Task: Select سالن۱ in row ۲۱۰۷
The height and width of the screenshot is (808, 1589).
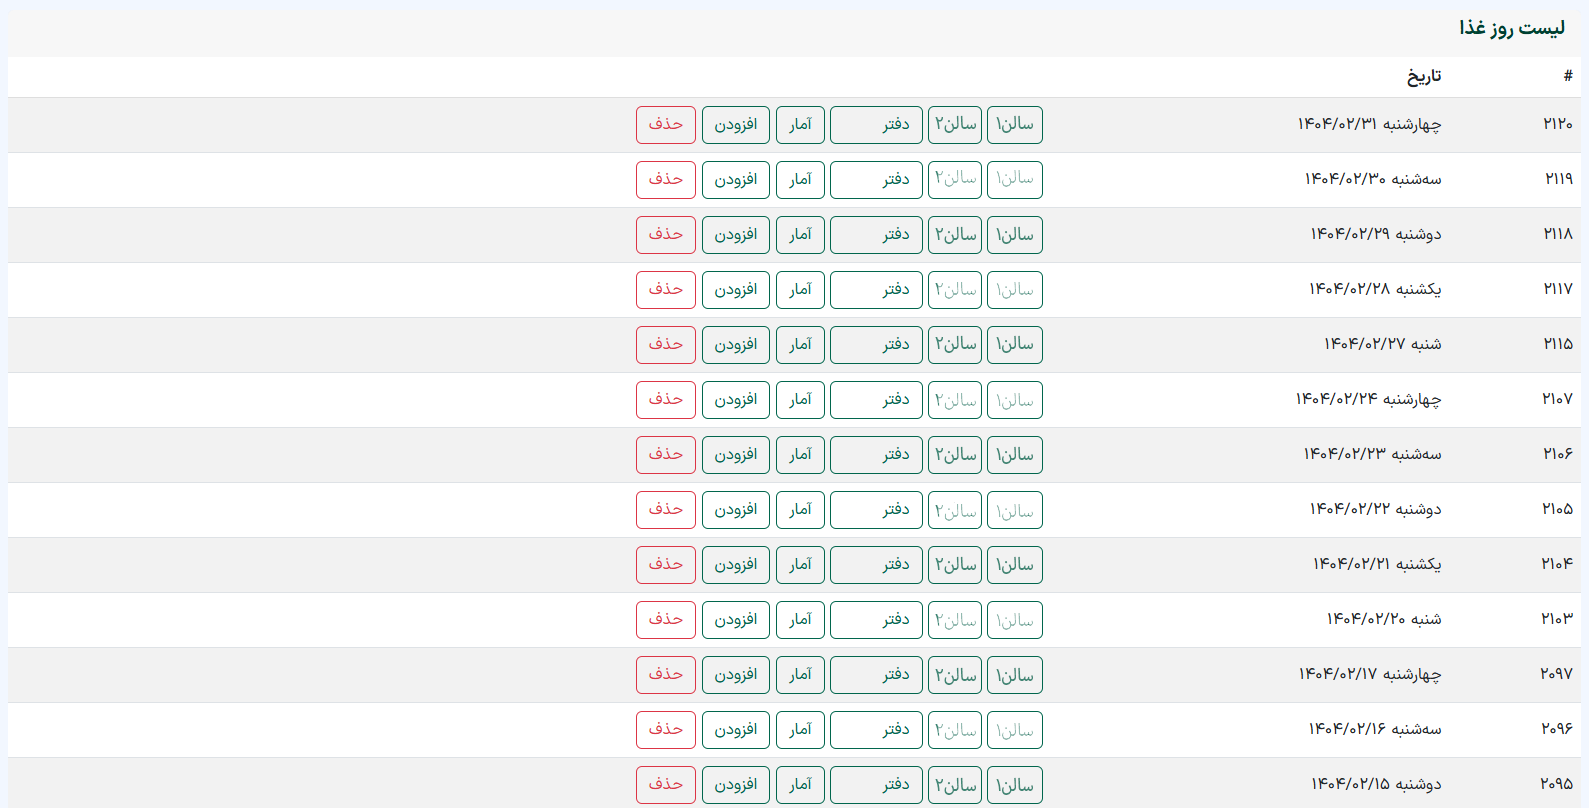Action: tap(1015, 400)
